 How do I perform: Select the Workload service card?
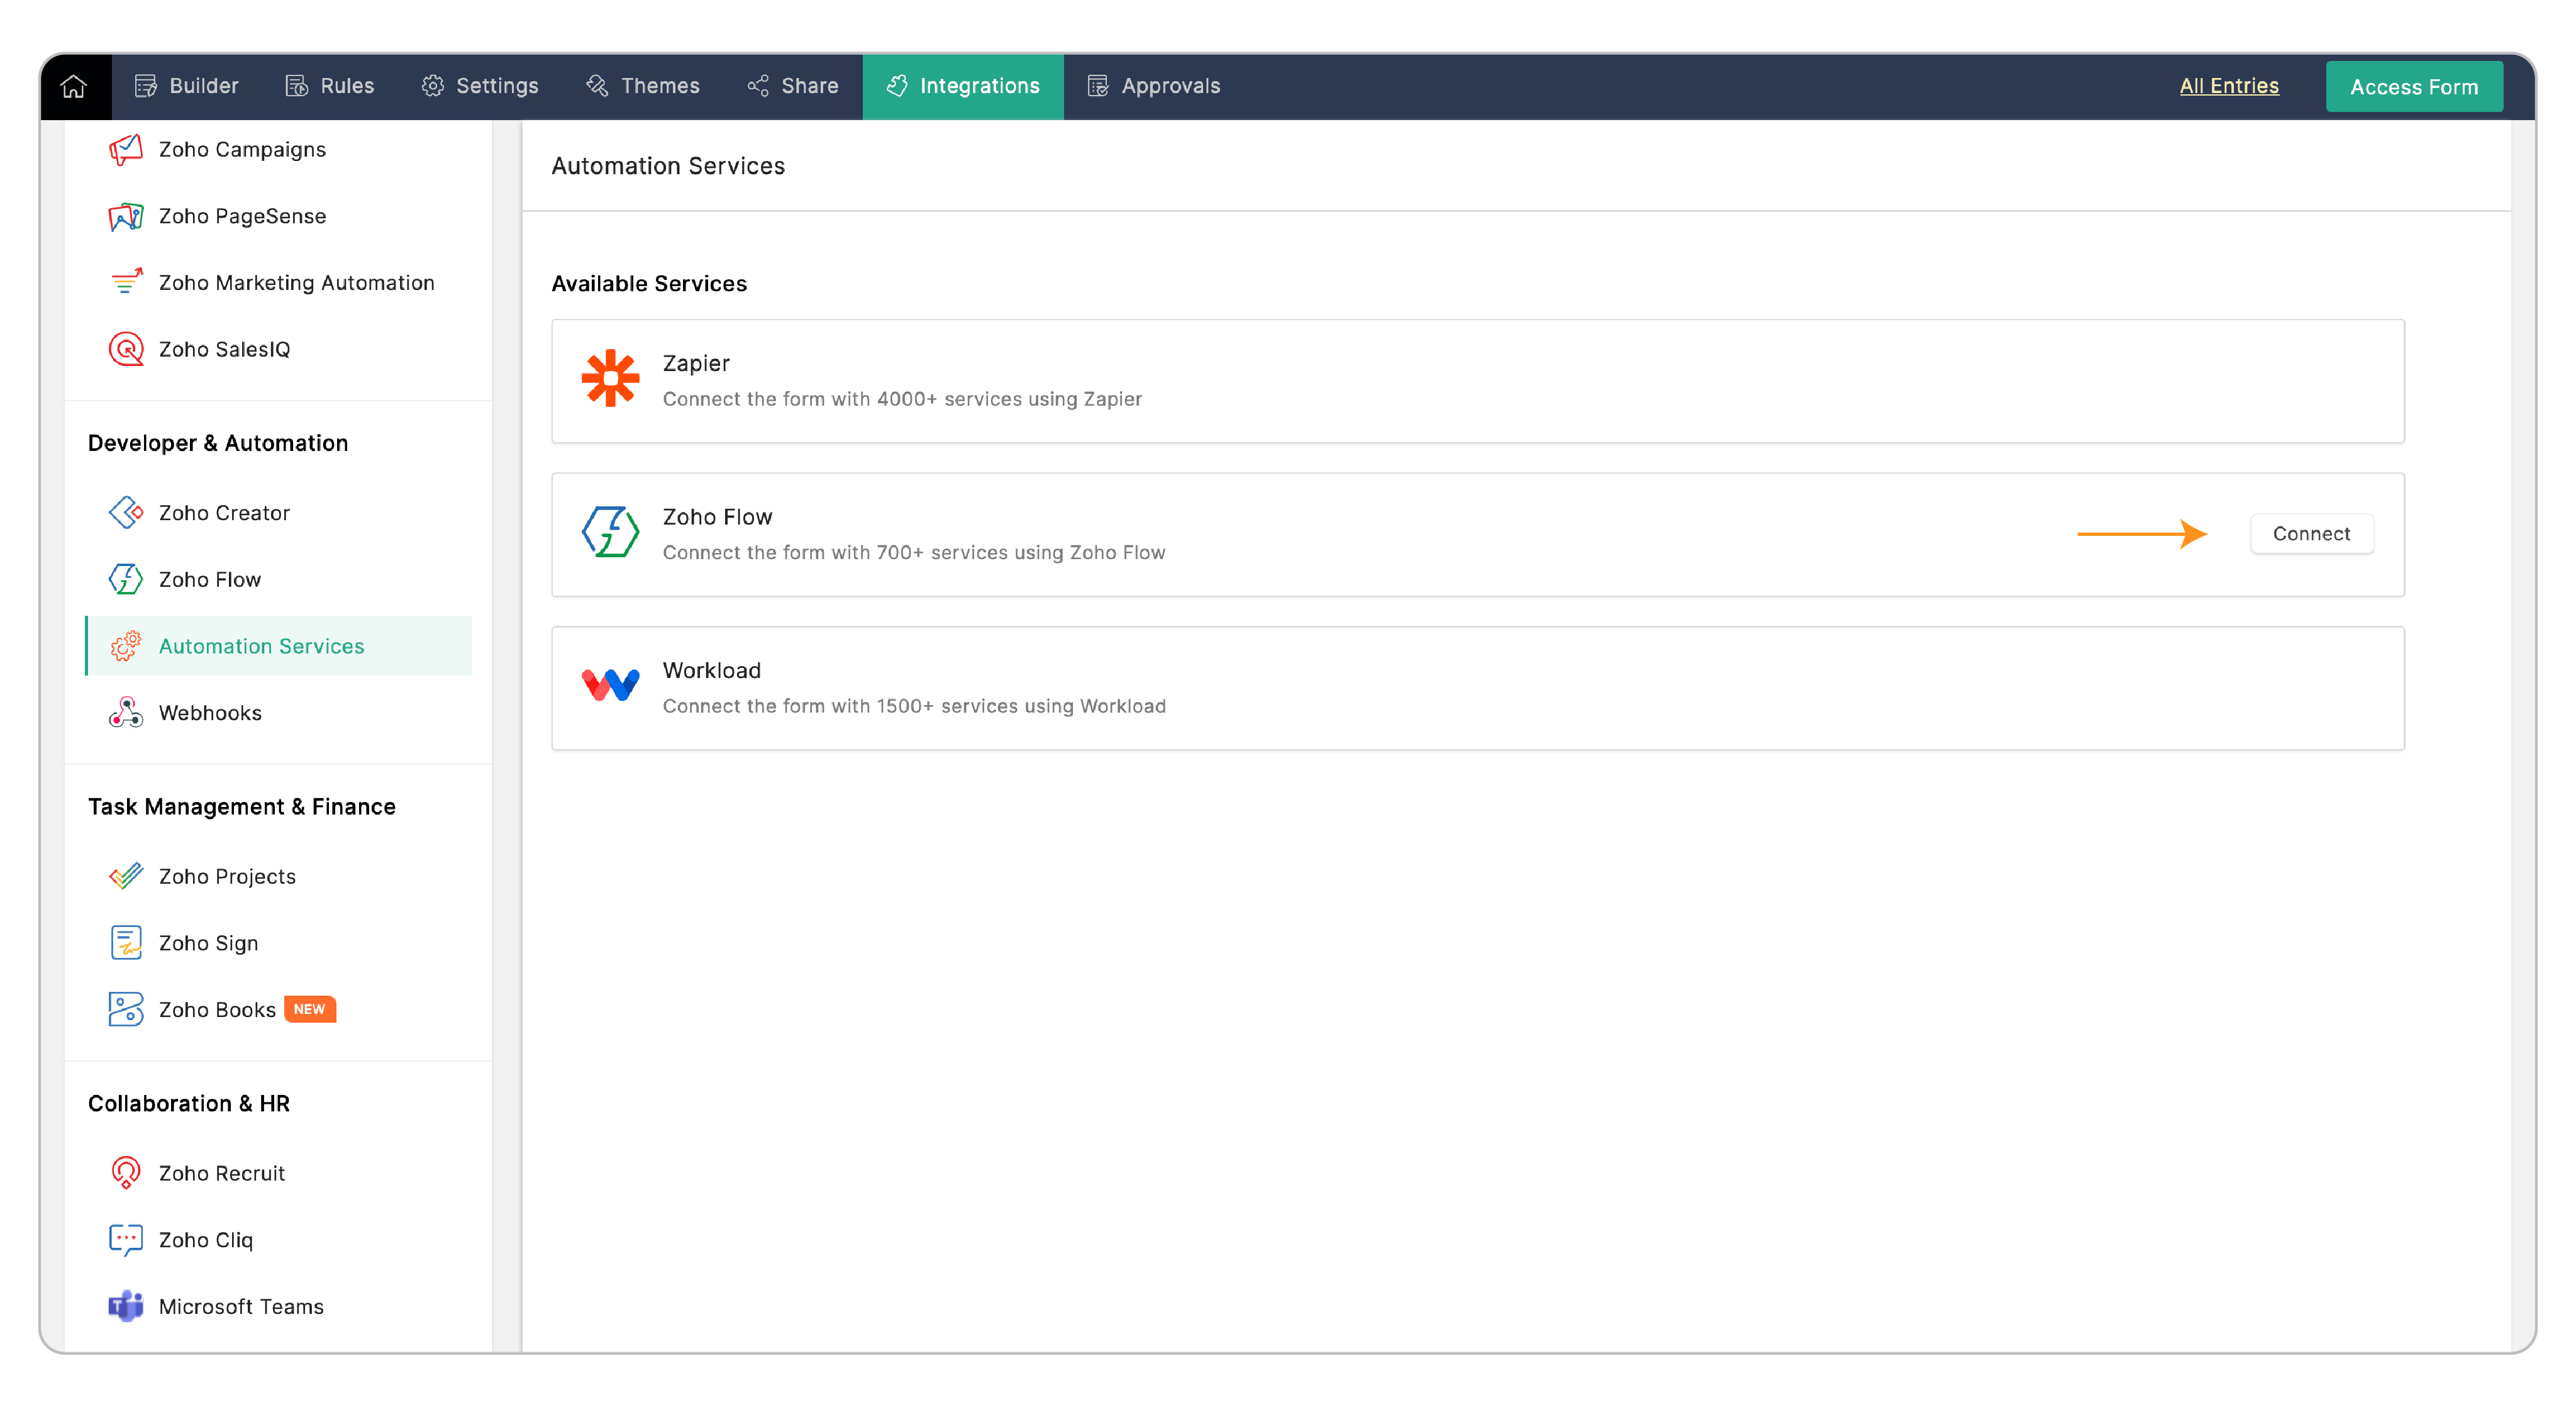click(x=1477, y=688)
